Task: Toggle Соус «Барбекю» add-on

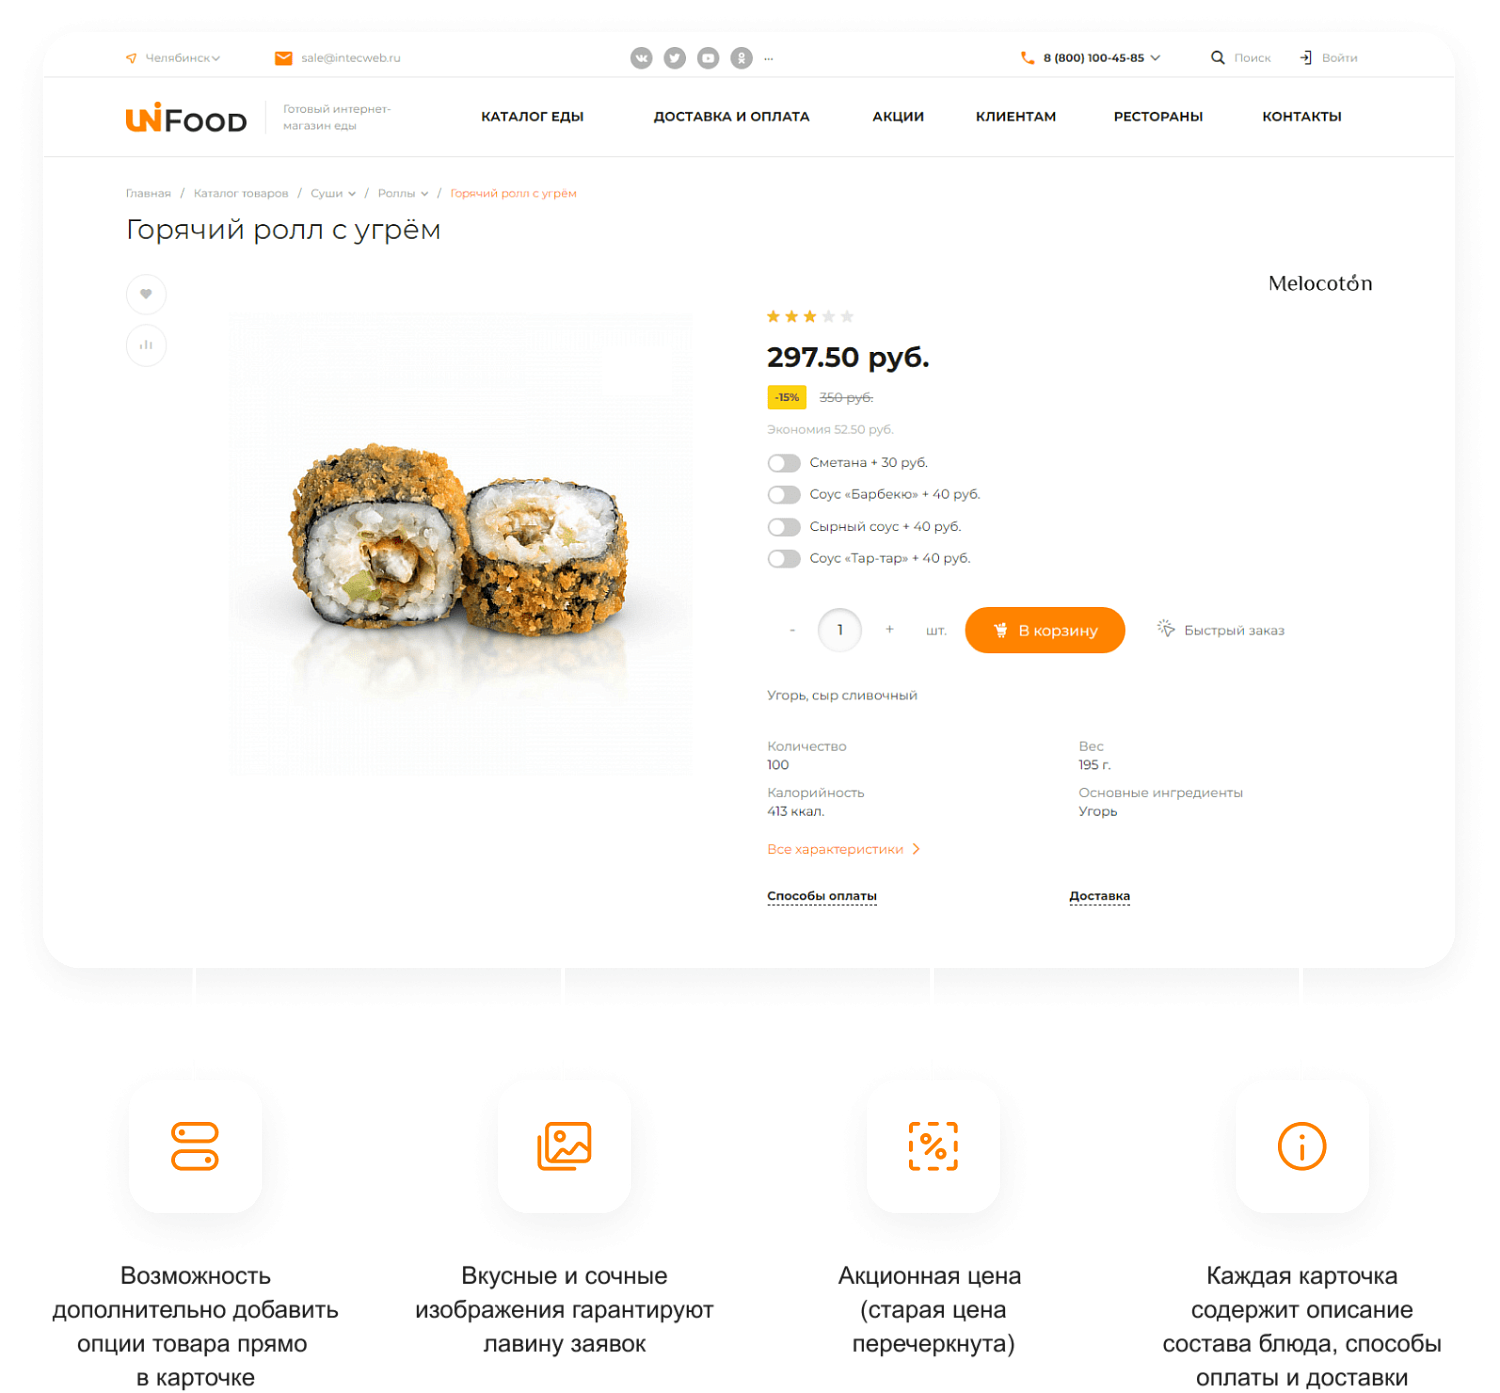Action: pos(784,495)
